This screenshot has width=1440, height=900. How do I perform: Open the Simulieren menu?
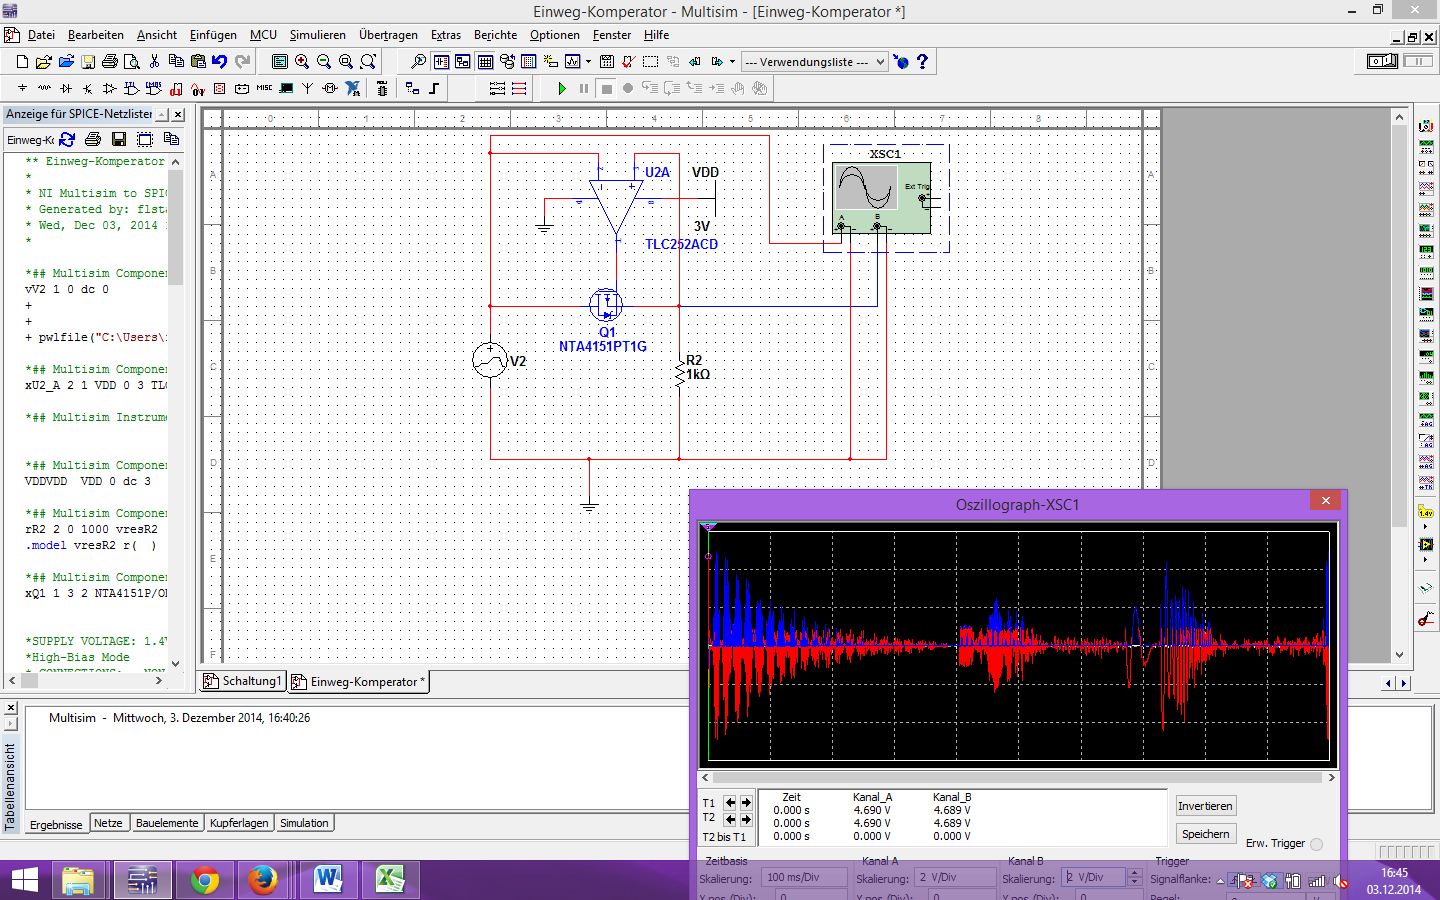pyautogui.click(x=318, y=35)
